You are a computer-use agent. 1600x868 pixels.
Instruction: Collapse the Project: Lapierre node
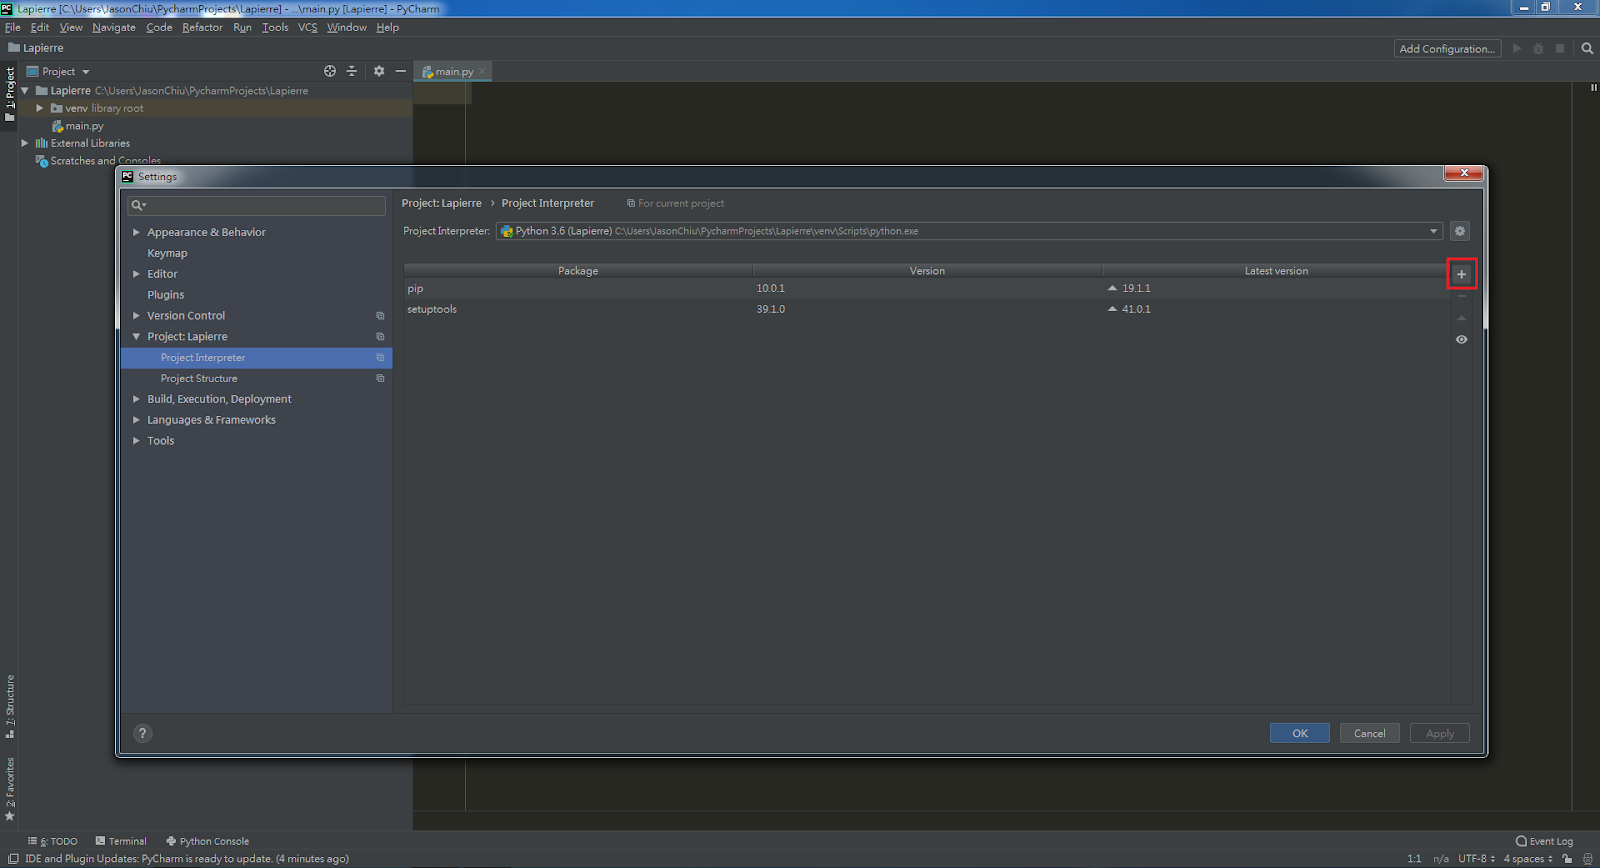(x=136, y=337)
